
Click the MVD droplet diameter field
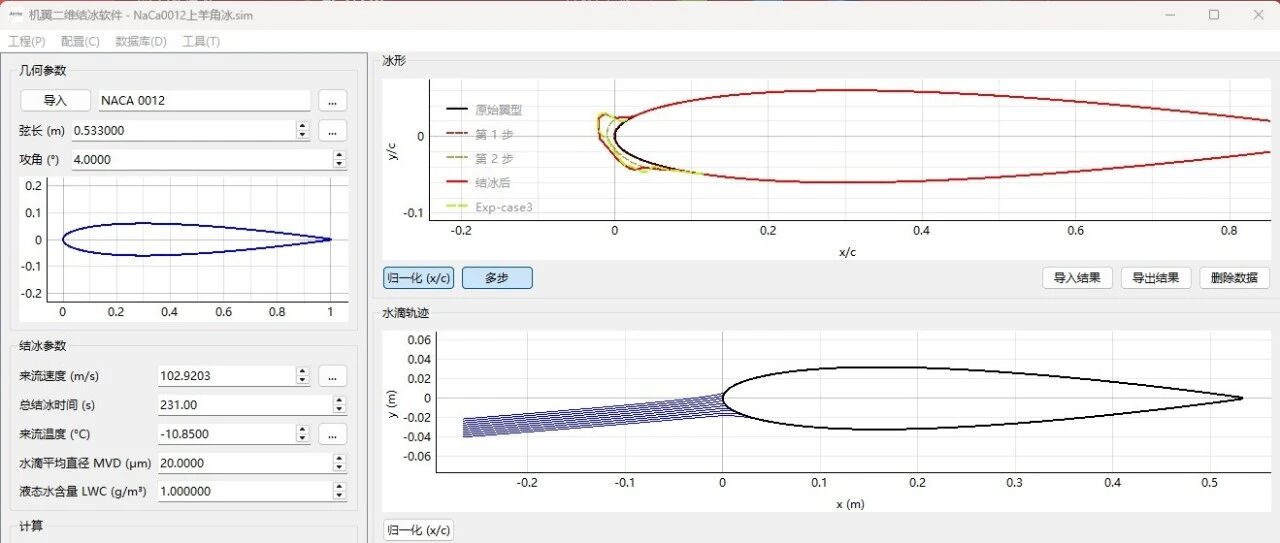click(244, 463)
